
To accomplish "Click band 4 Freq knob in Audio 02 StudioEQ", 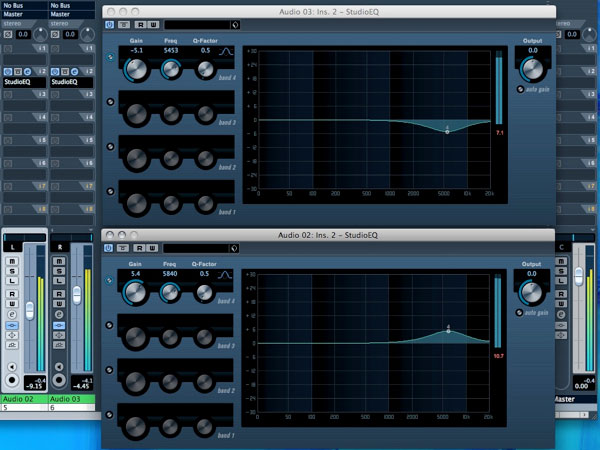I will point(170,292).
